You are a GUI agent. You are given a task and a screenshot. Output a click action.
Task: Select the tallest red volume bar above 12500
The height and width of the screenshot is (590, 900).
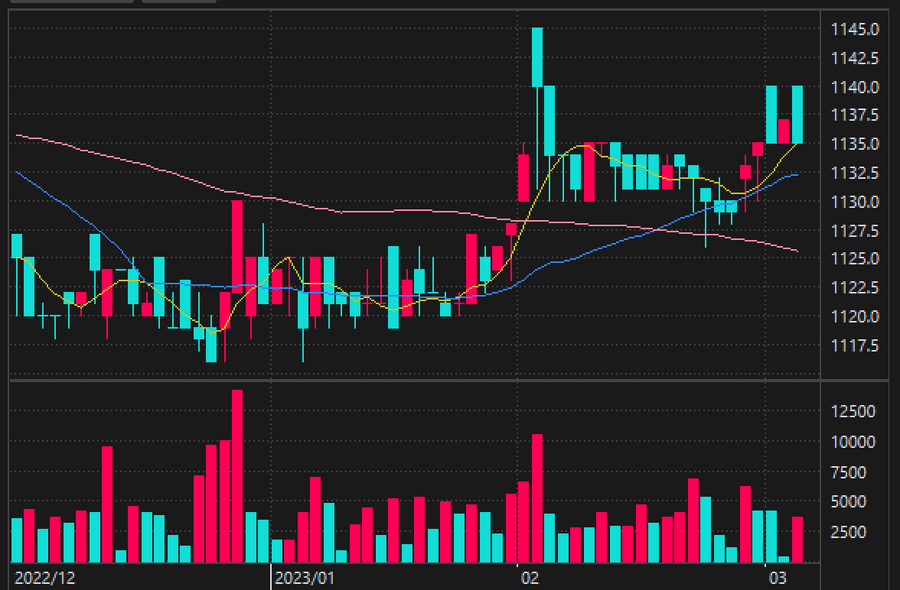pyautogui.click(x=237, y=476)
